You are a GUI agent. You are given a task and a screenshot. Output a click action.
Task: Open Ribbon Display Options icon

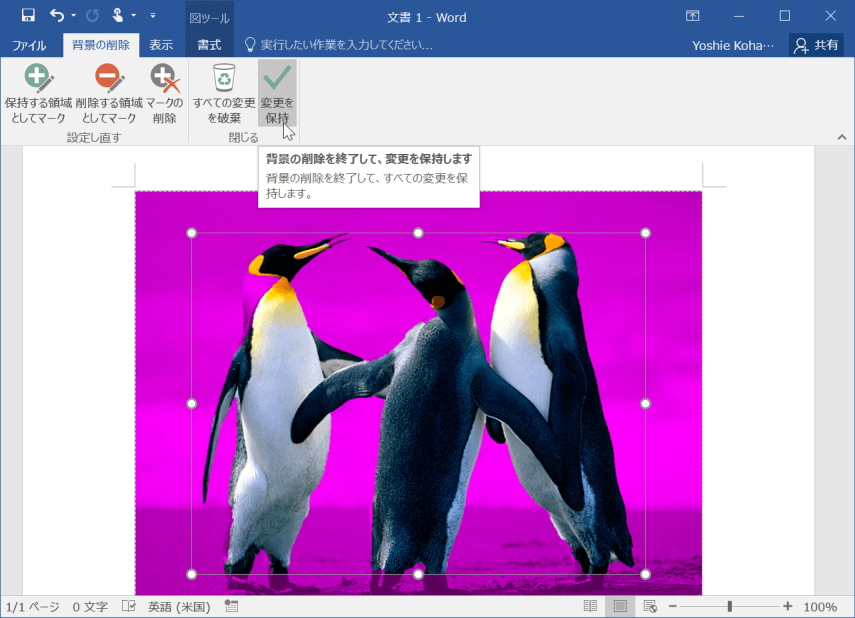click(x=693, y=16)
